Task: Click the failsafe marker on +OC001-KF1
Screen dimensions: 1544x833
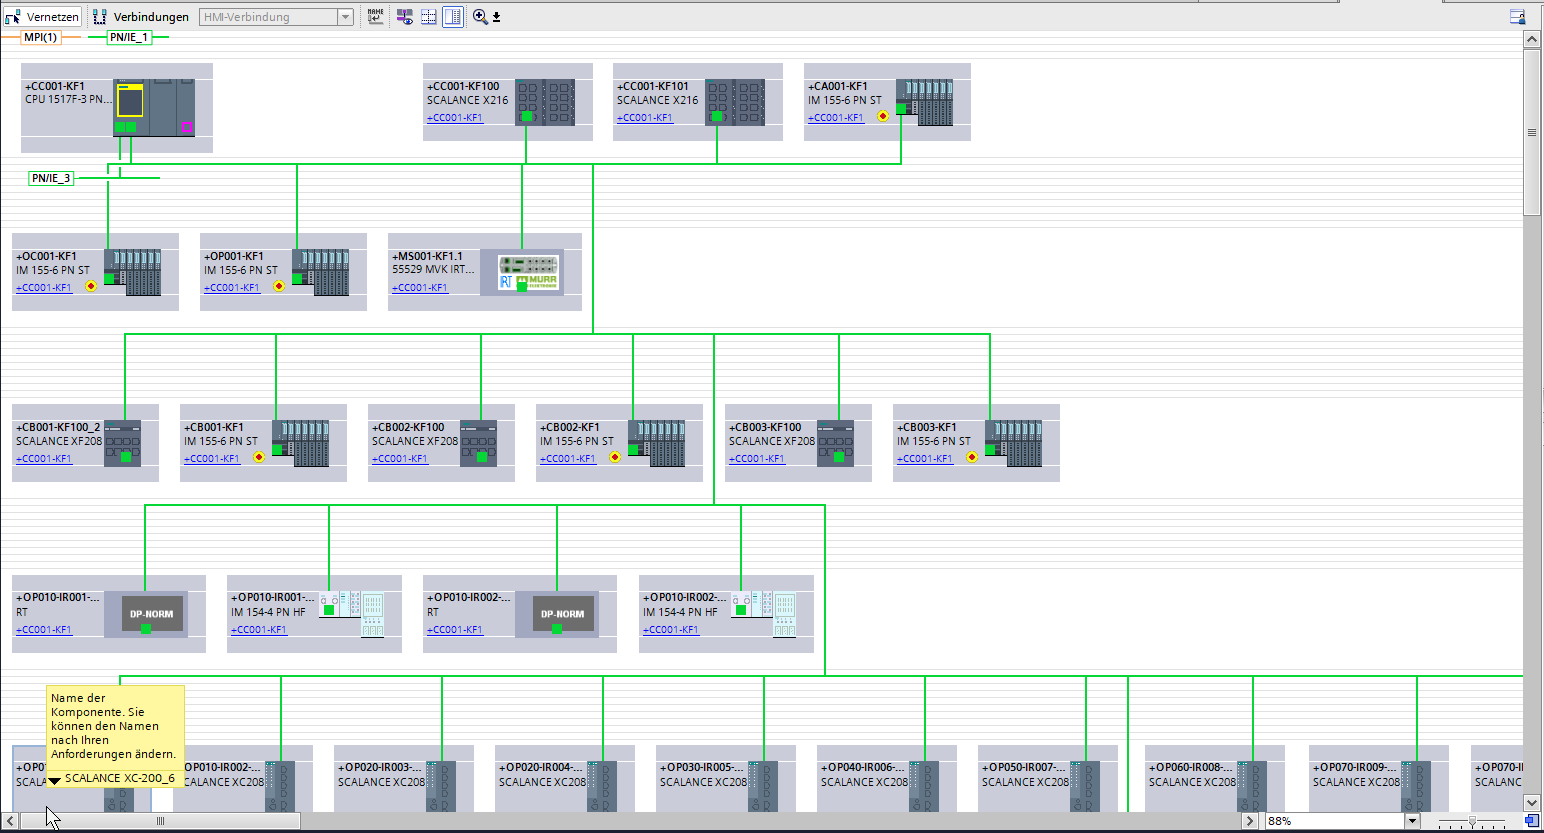Action: tap(91, 286)
